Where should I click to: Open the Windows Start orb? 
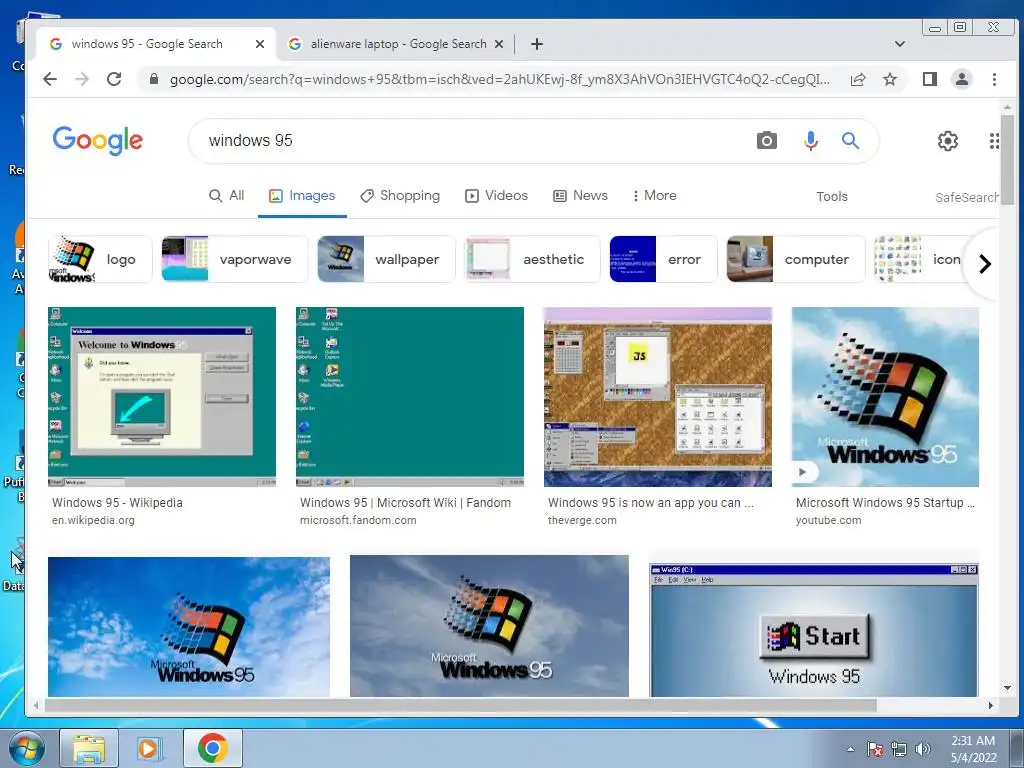27,748
